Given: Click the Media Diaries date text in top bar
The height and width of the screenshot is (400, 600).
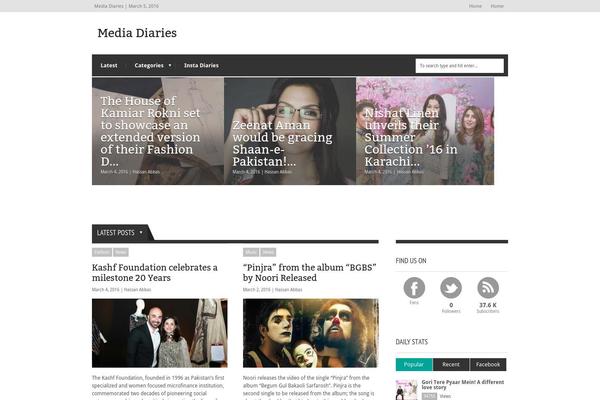Looking at the screenshot, I should 126,6.
